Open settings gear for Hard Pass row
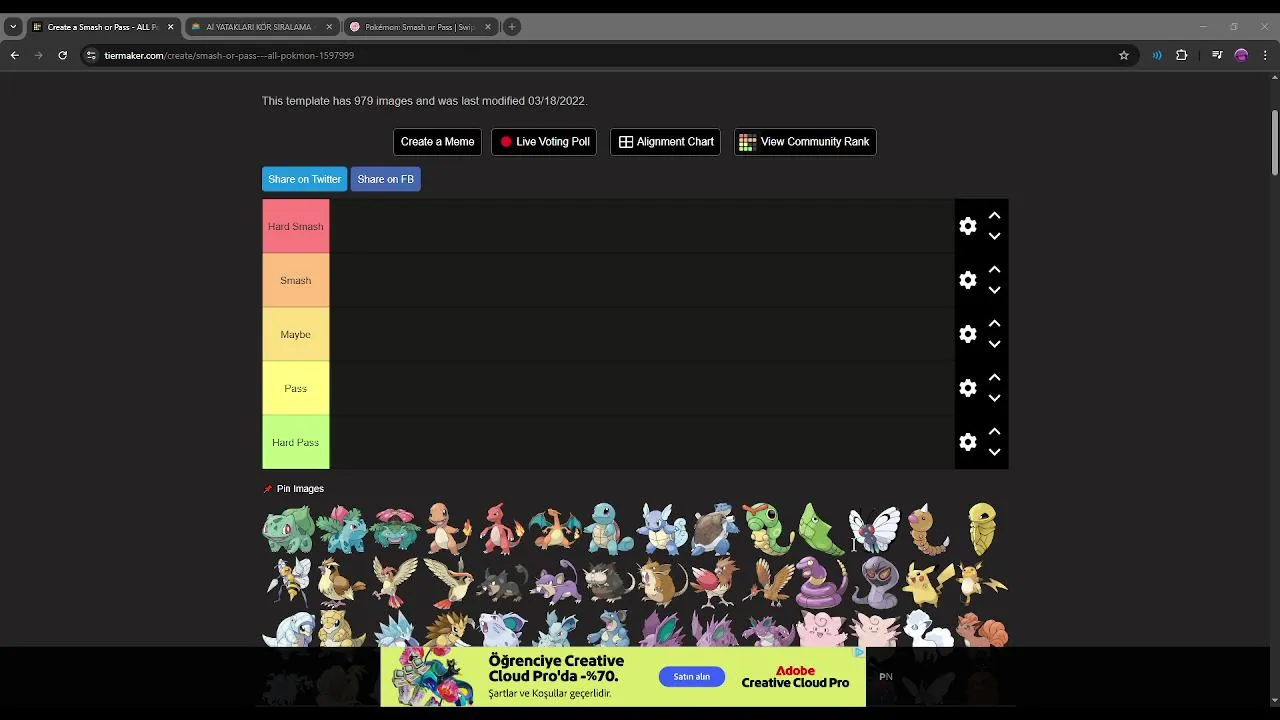This screenshot has height=720, width=1280. [x=967, y=442]
